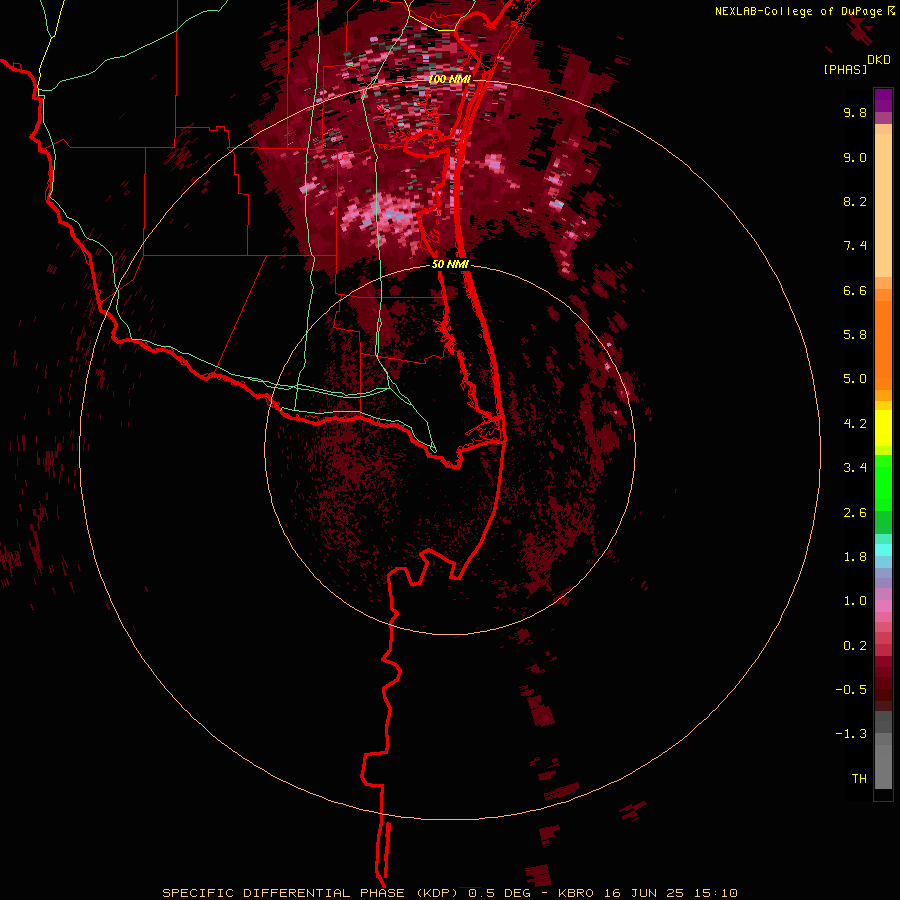This screenshot has height=900, width=900.
Task: Click the 5.8 scale value
Action: pyautogui.click(x=855, y=335)
